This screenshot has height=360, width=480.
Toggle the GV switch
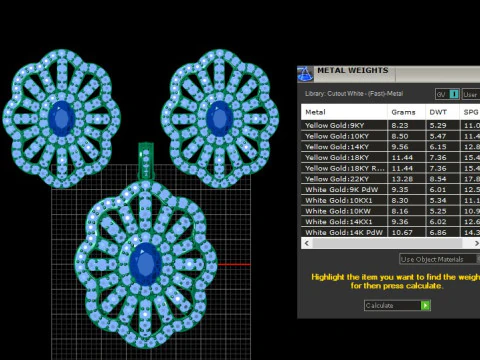[448, 94]
